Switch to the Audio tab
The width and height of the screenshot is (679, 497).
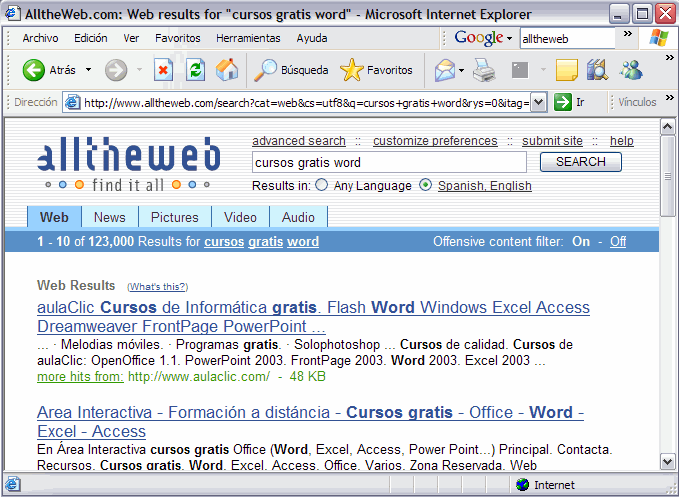(298, 217)
